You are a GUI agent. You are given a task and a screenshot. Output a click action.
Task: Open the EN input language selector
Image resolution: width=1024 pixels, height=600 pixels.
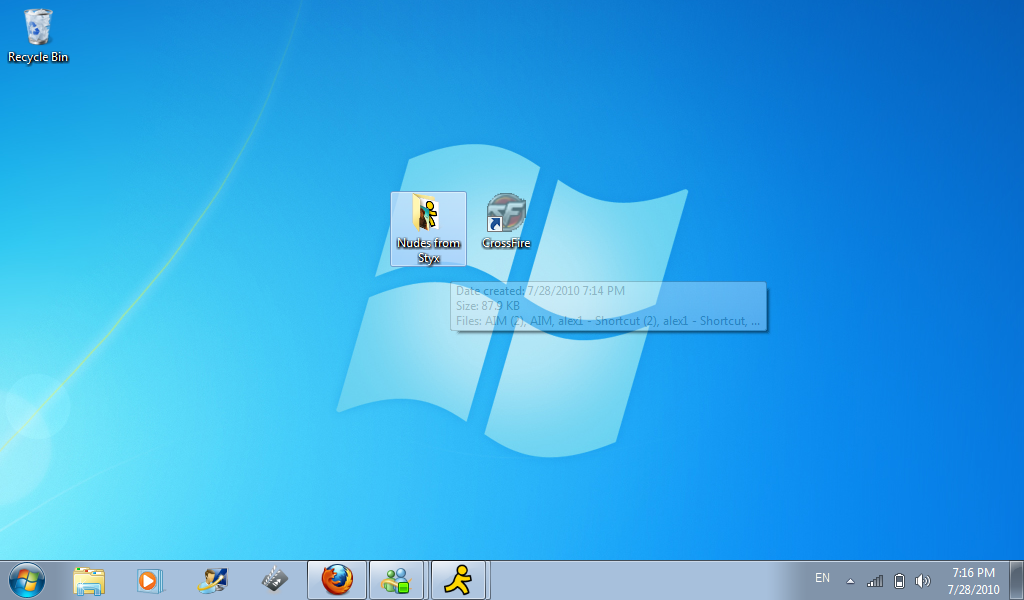click(822, 578)
